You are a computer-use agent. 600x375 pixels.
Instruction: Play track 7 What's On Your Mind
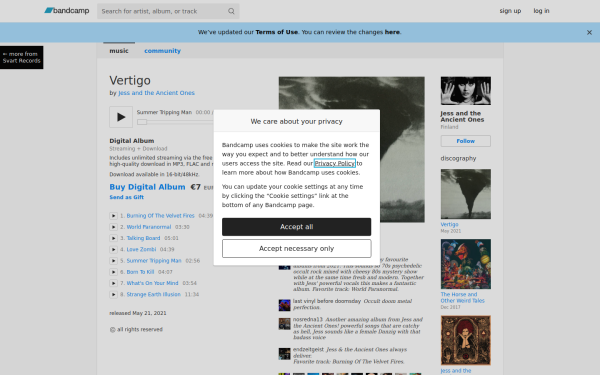click(113, 283)
